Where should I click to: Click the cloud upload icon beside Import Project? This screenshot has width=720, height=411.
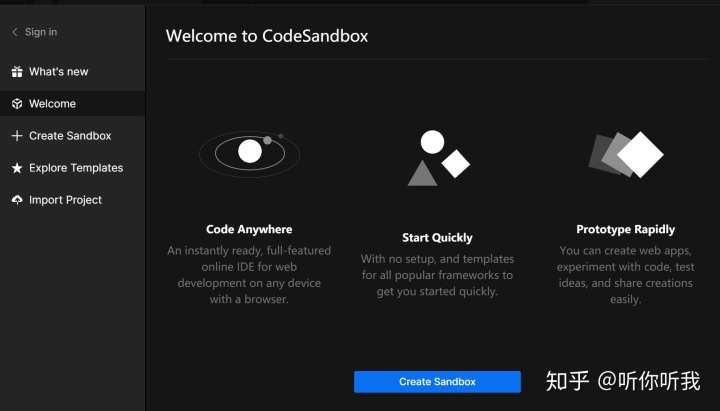(x=17, y=200)
